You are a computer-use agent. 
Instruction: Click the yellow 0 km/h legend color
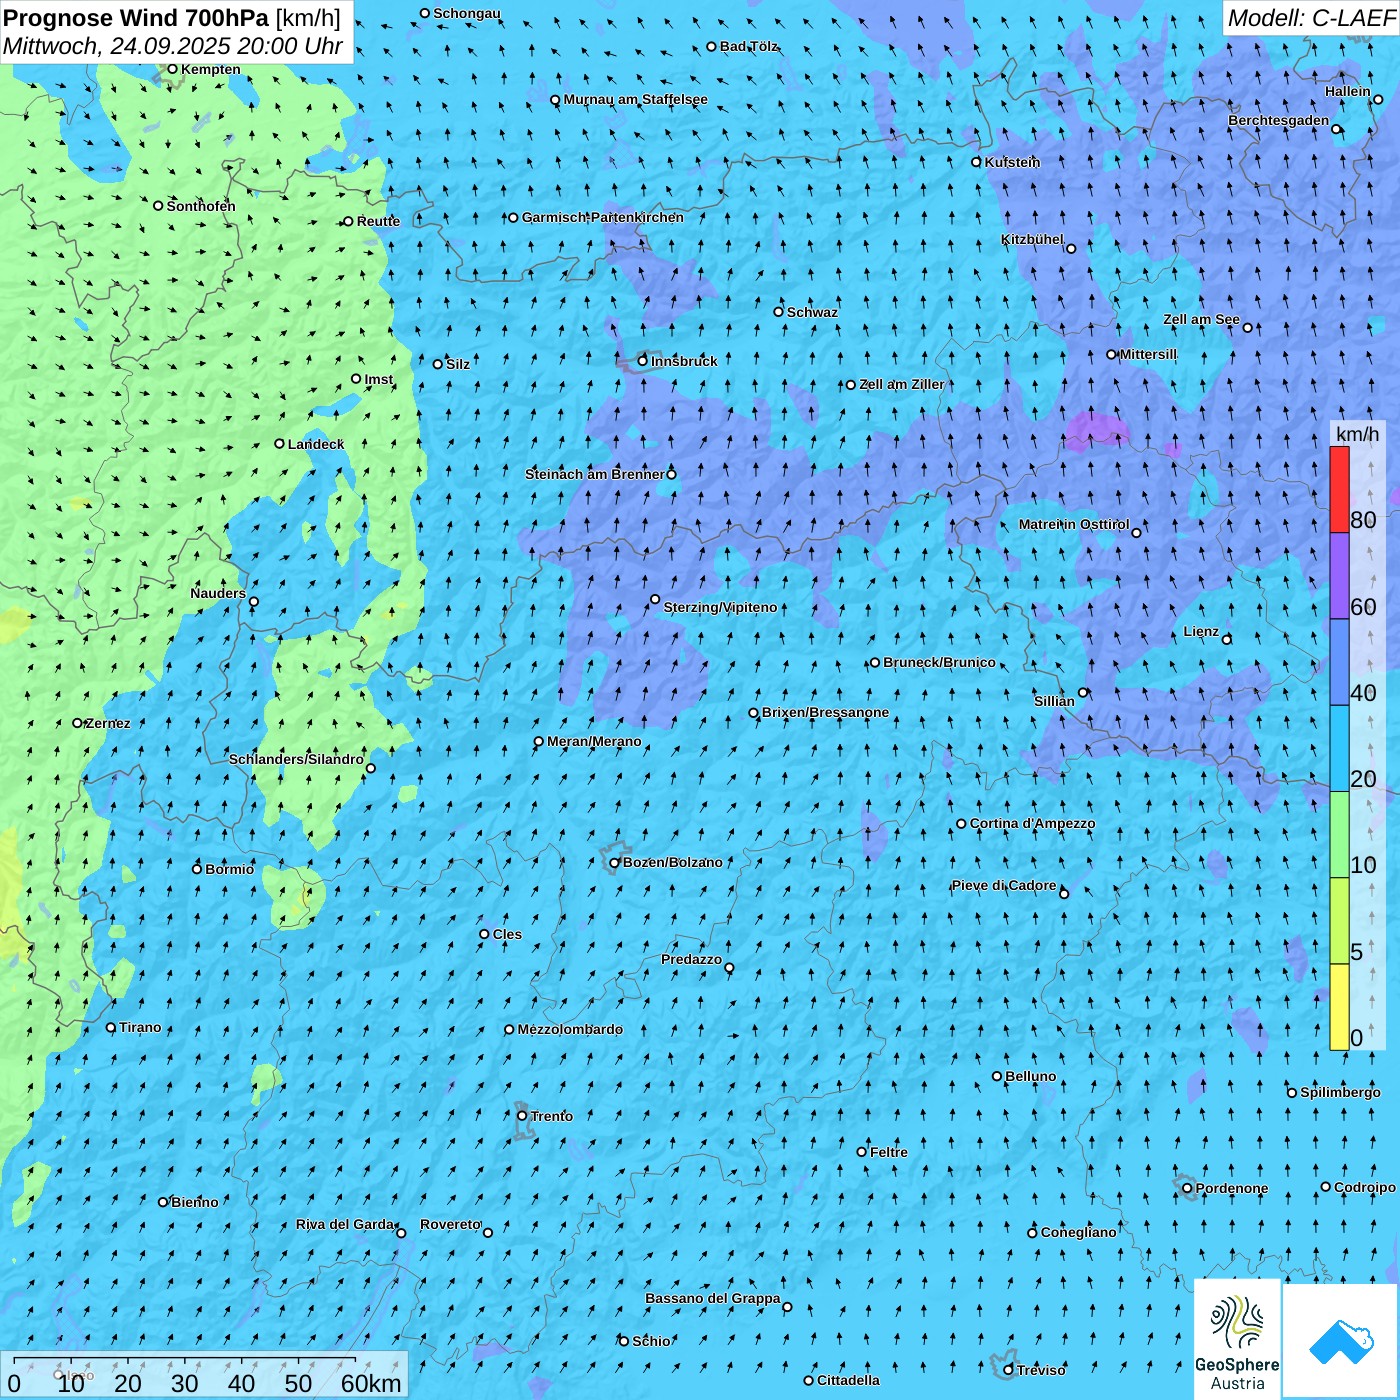click(x=1339, y=1007)
